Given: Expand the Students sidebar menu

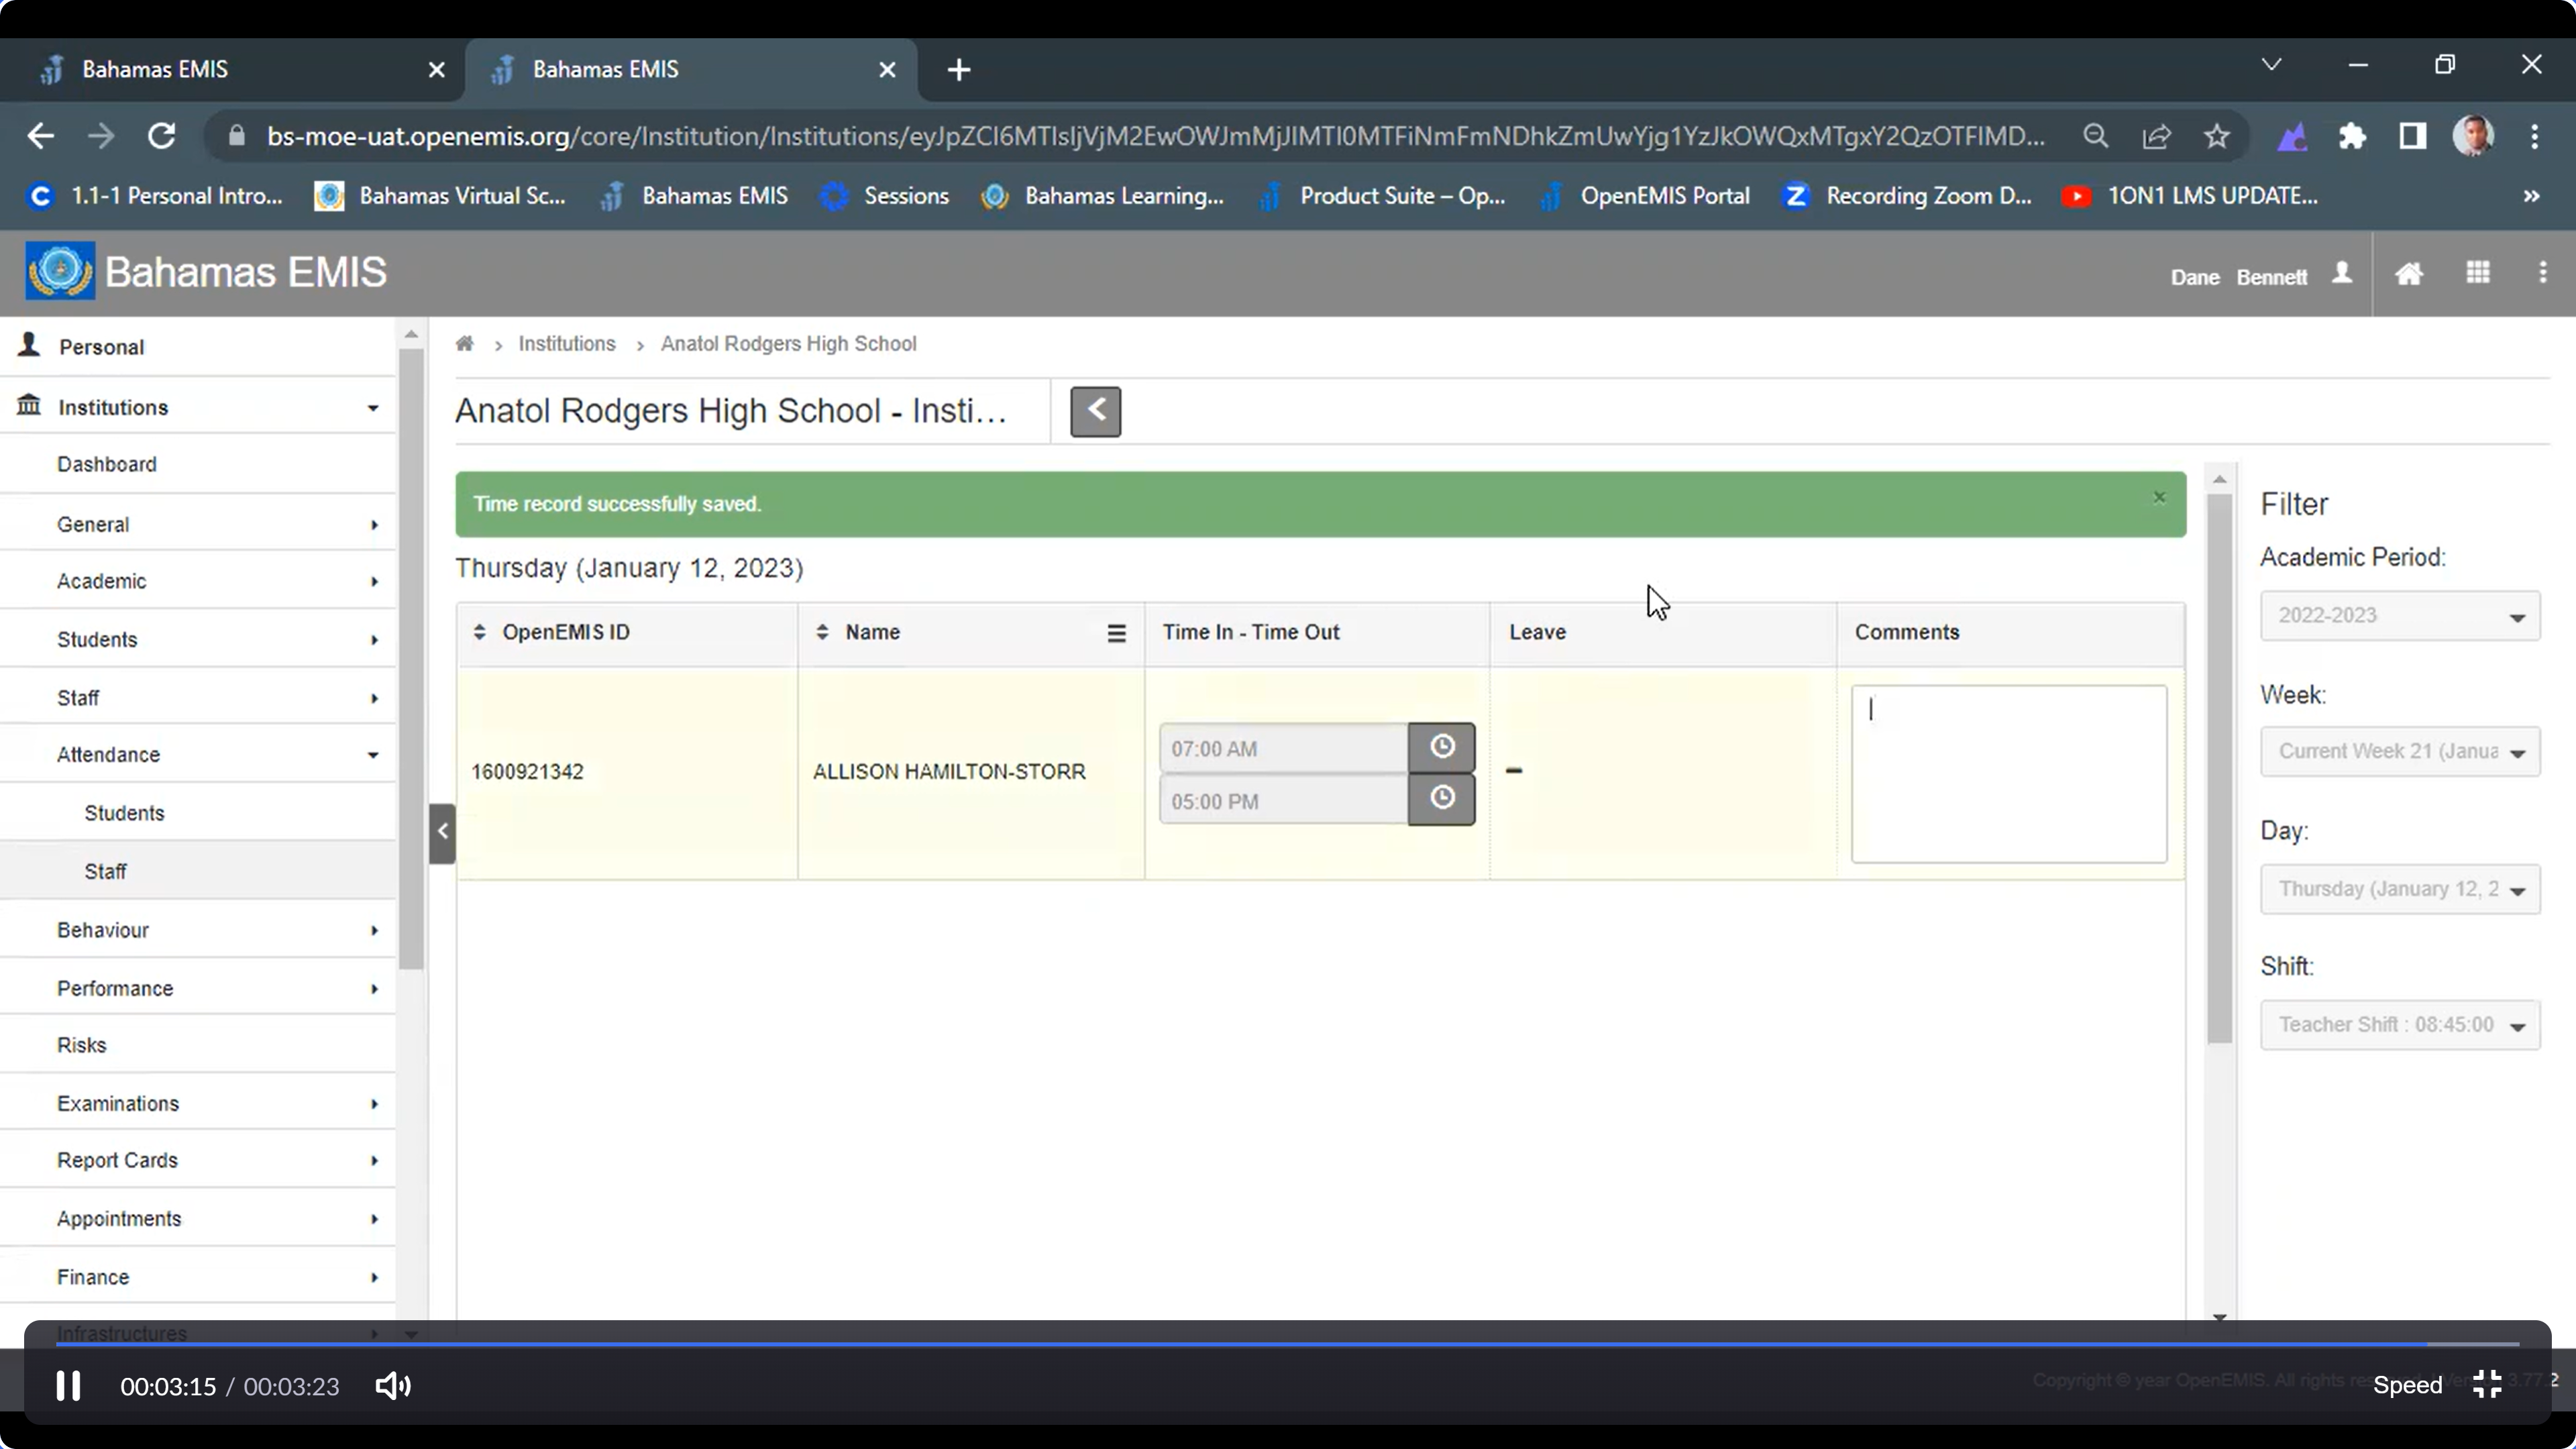Looking at the screenshot, I should coord(198,639).
